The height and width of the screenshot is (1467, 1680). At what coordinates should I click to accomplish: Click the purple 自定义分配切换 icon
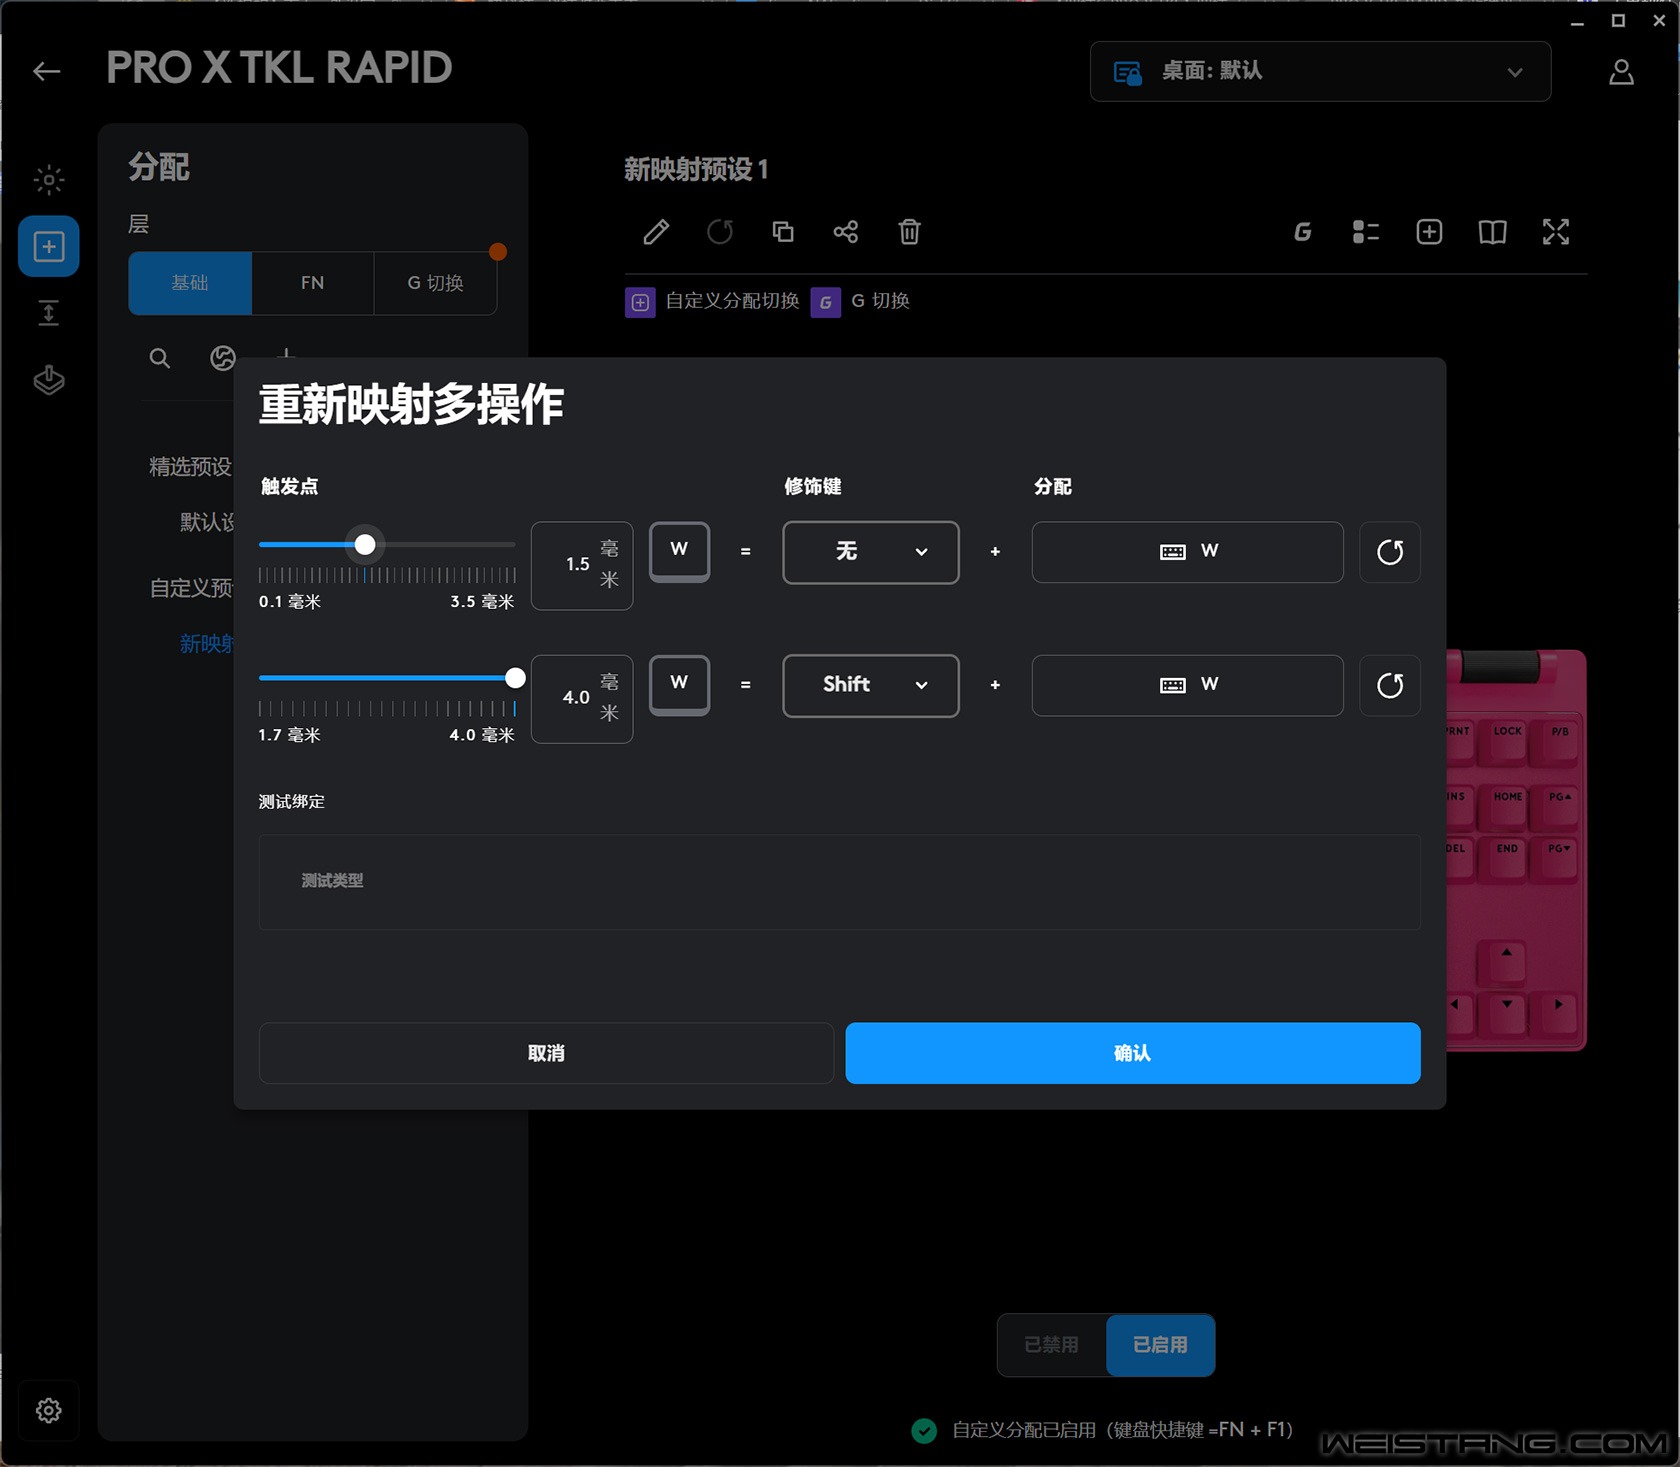tap(640, 302)
